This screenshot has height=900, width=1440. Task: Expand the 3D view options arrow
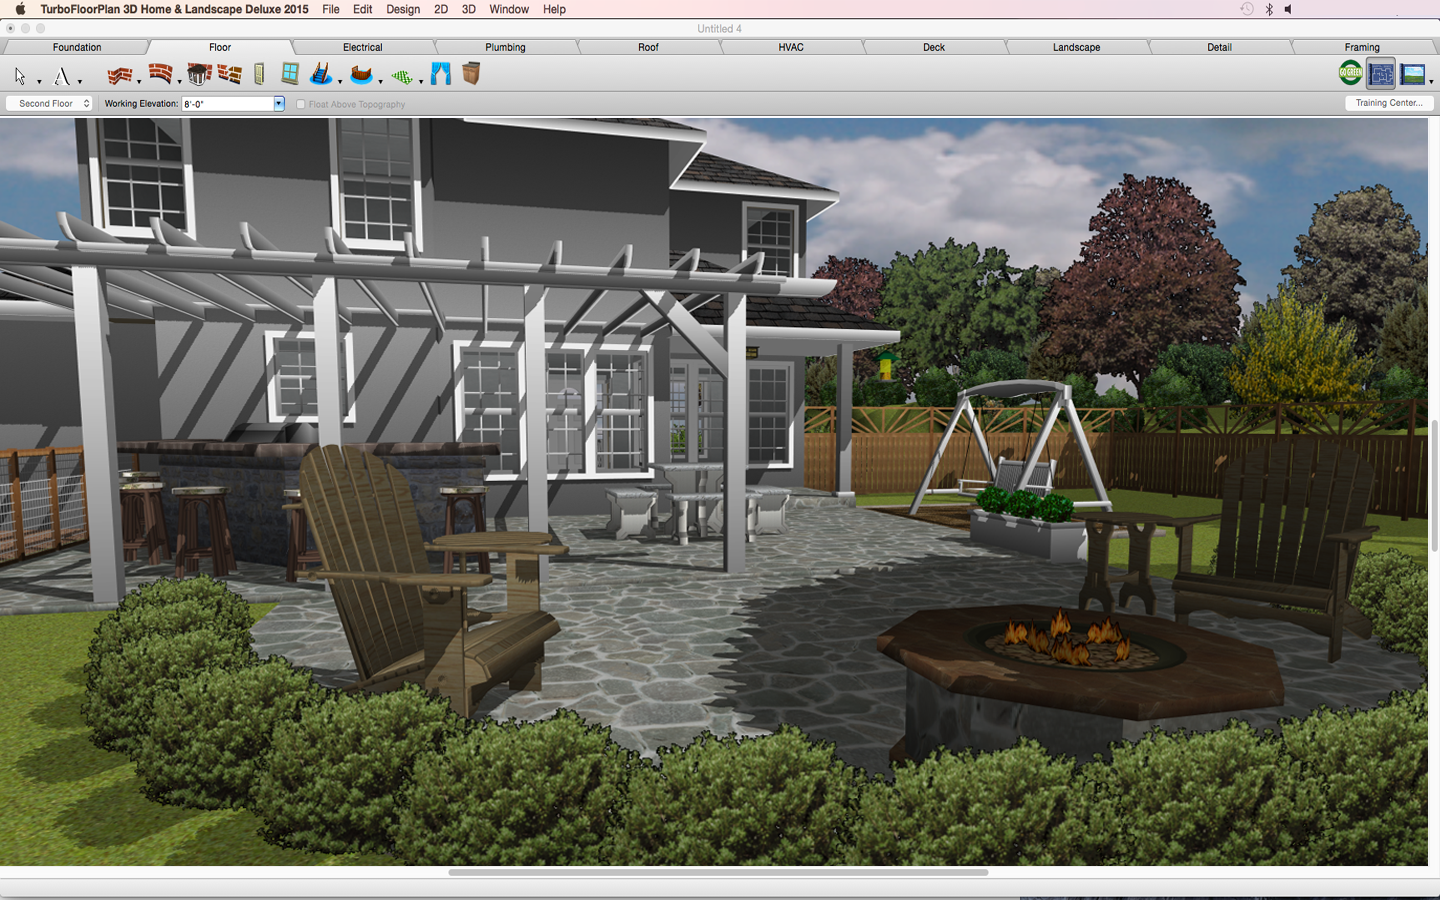coord(1431,82)
